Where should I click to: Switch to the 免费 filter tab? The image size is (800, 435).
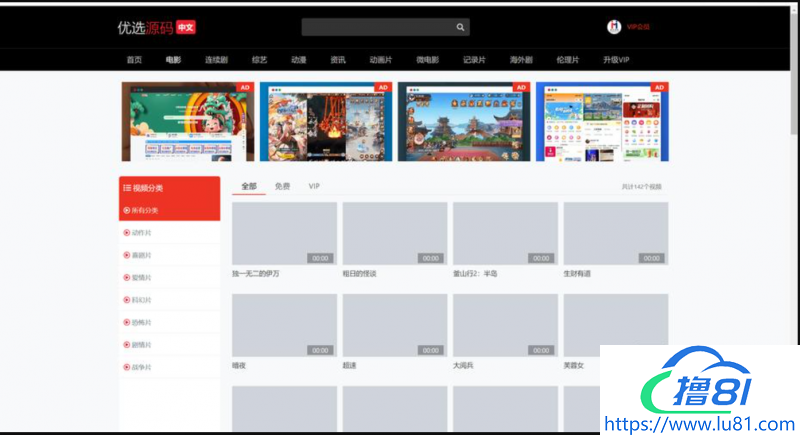tap(283, 186)
